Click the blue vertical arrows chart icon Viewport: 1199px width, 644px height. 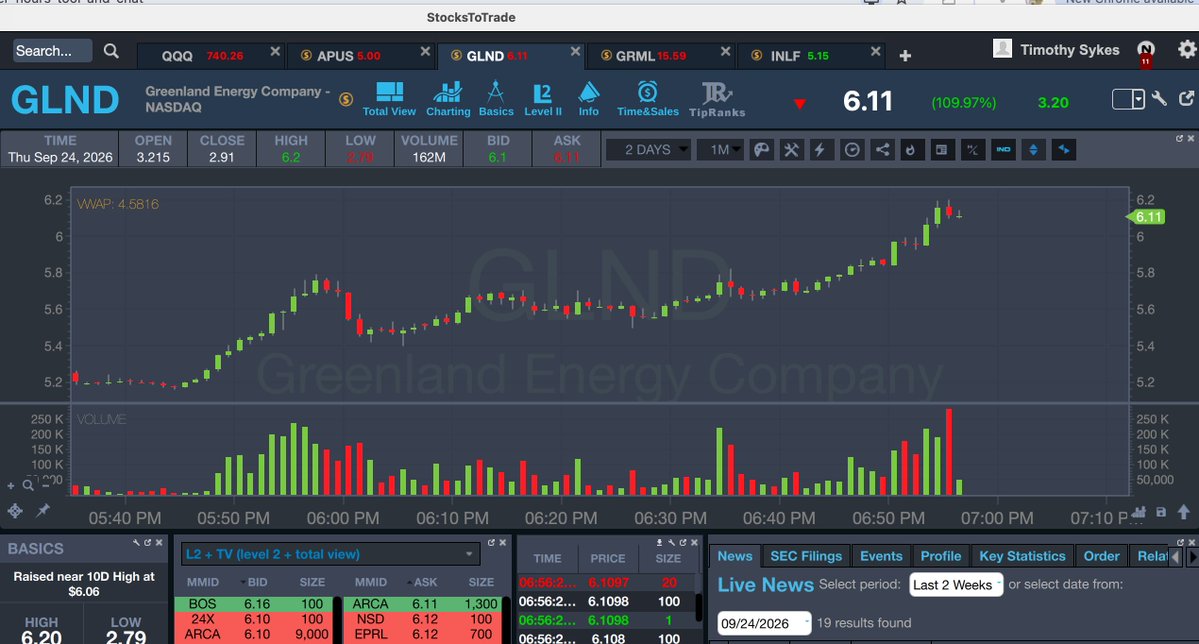point(1033,150)
